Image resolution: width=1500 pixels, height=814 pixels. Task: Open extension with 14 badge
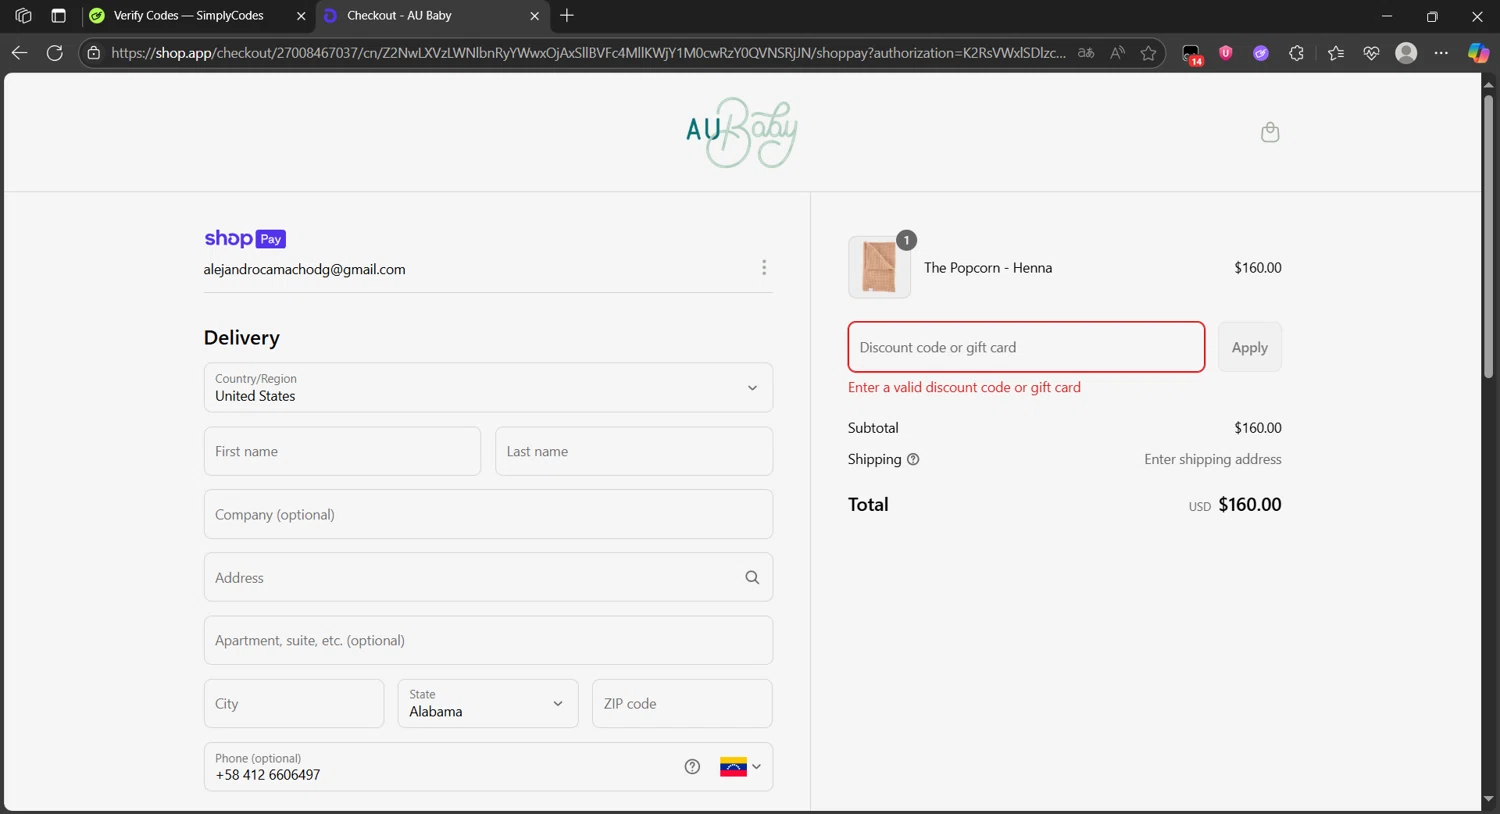click(x=1191, y=54)
